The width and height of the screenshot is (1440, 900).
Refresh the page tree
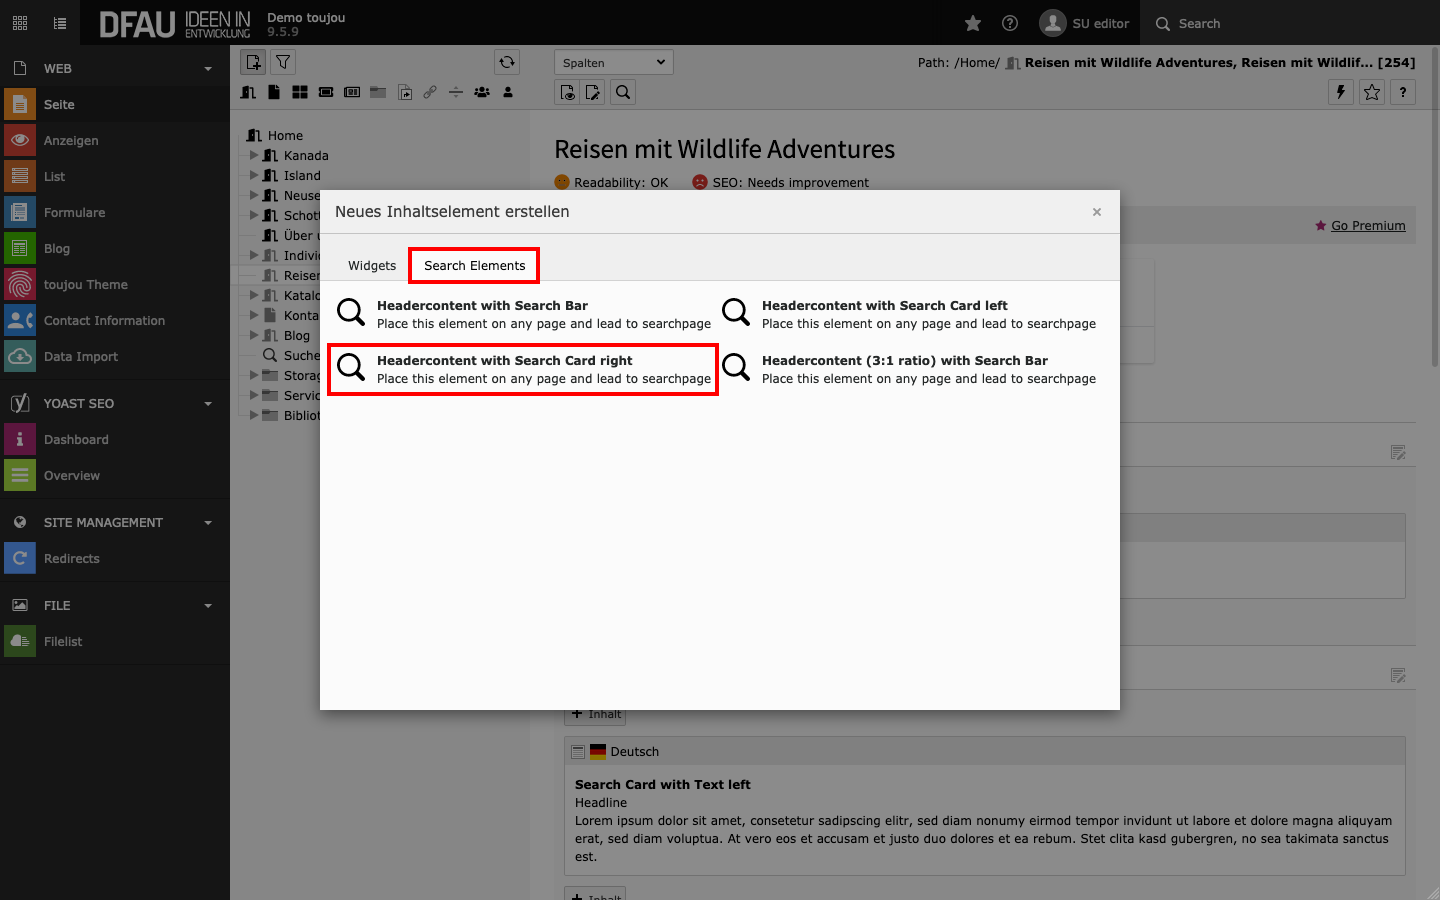[x=507, y=62]
